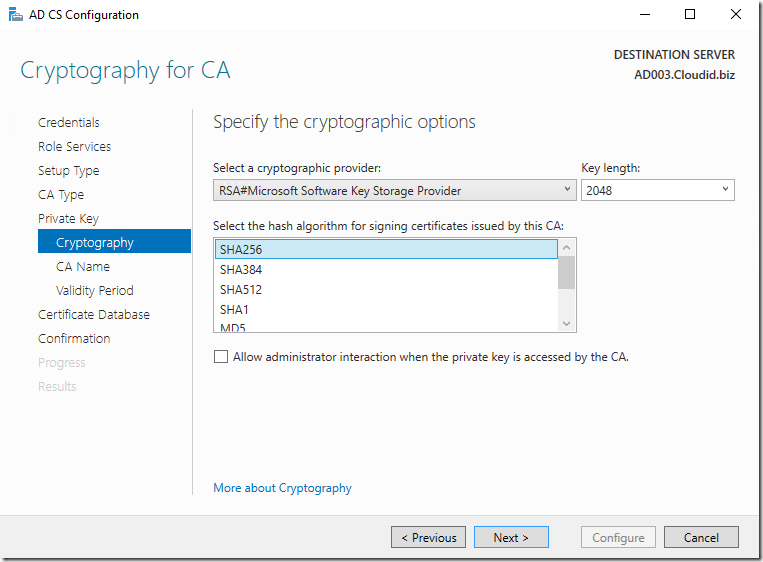Open the Role Services step
Image resolution: width=763 pixels, height=562 pixels.
click(74, 147)
